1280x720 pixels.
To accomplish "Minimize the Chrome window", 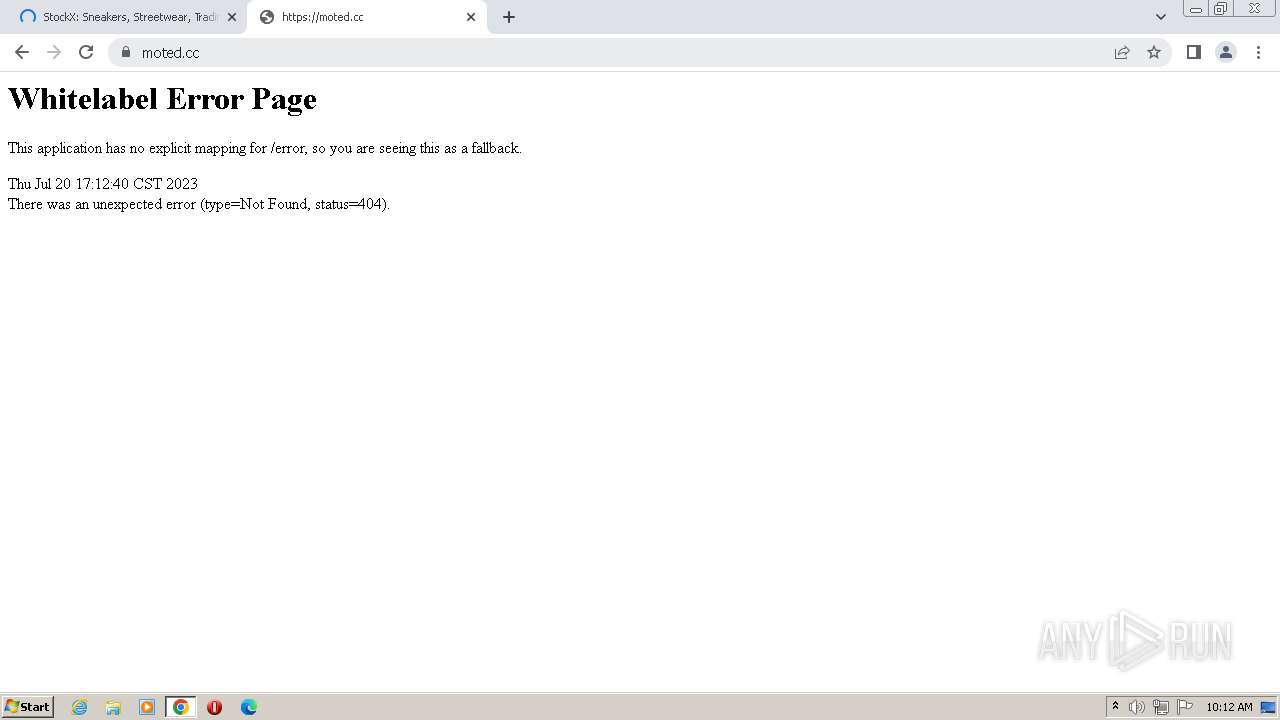I will (1196, 9).
